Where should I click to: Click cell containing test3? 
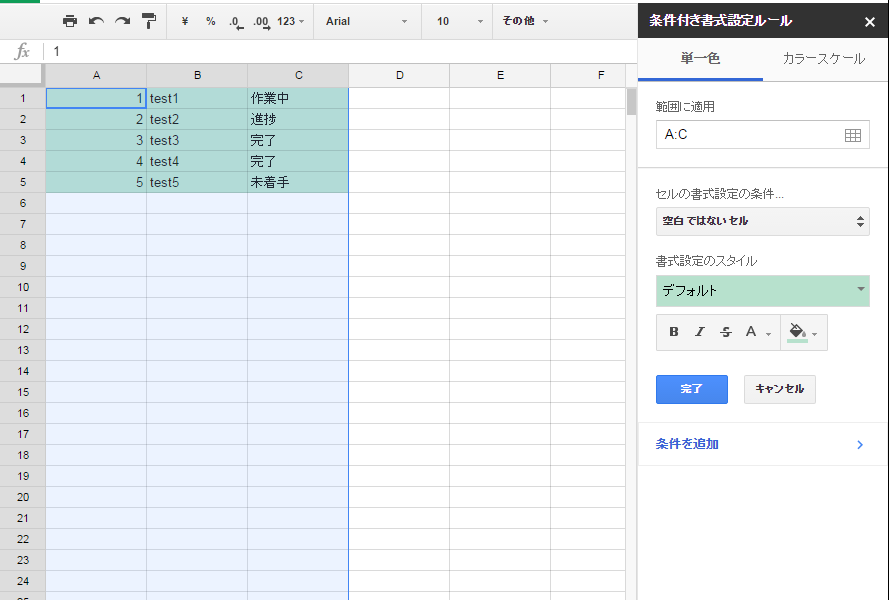197,140
